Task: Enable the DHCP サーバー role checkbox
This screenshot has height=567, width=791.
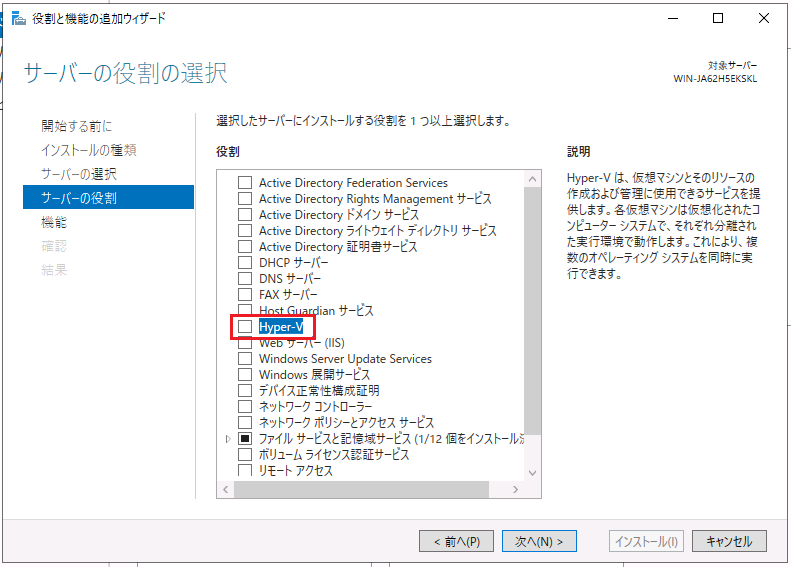Action: (245, 262)
